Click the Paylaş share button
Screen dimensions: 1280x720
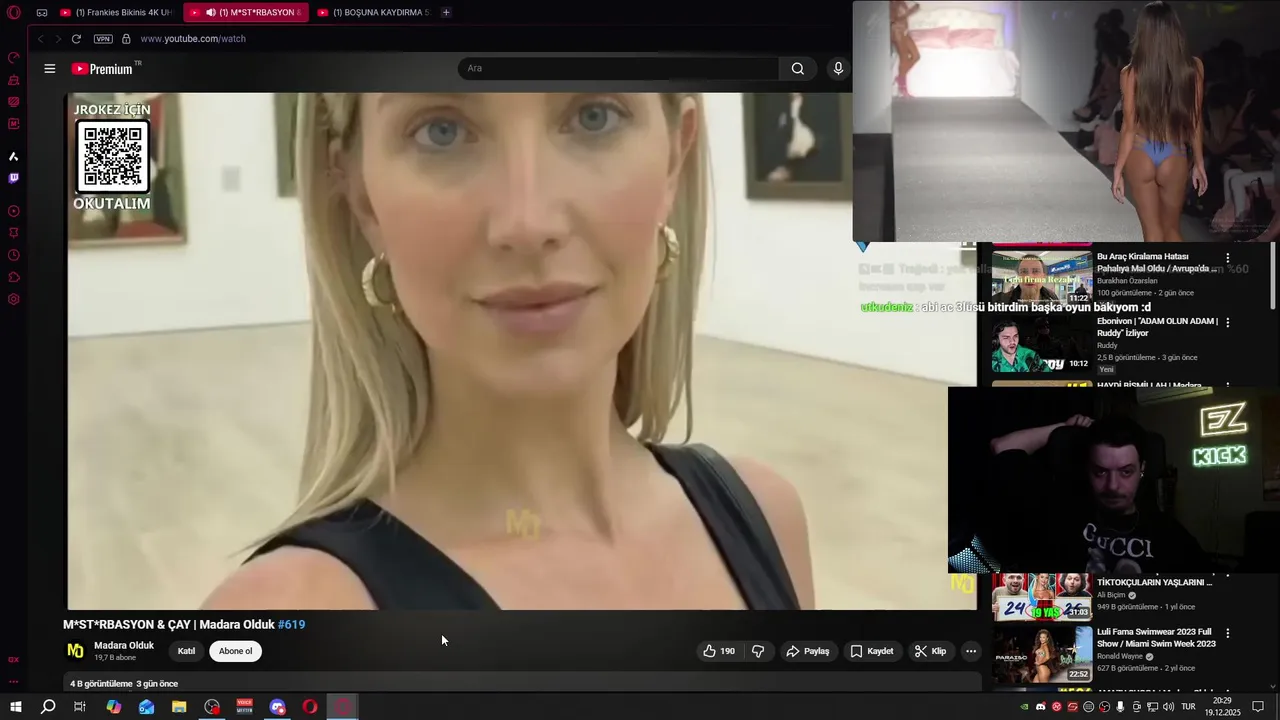[808, 651]
